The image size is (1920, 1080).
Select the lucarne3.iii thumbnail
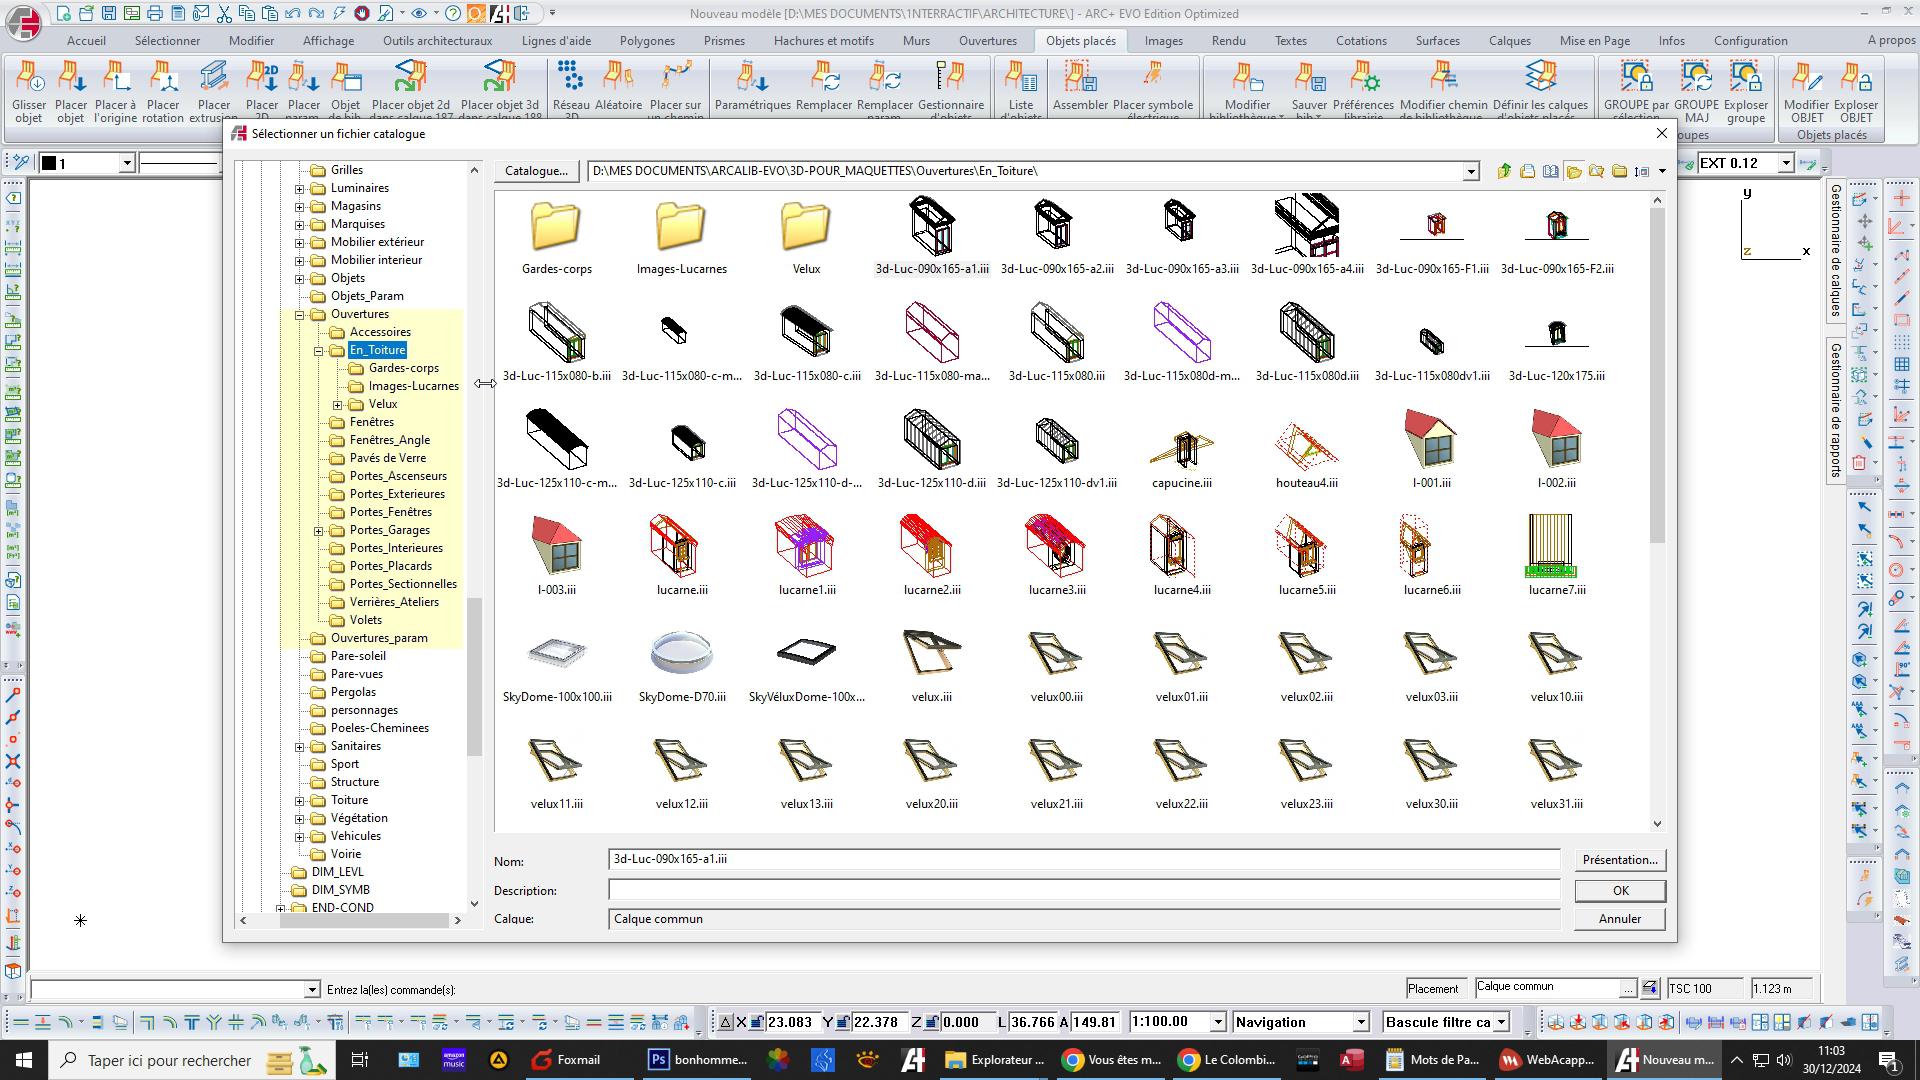pos(1056,546)
